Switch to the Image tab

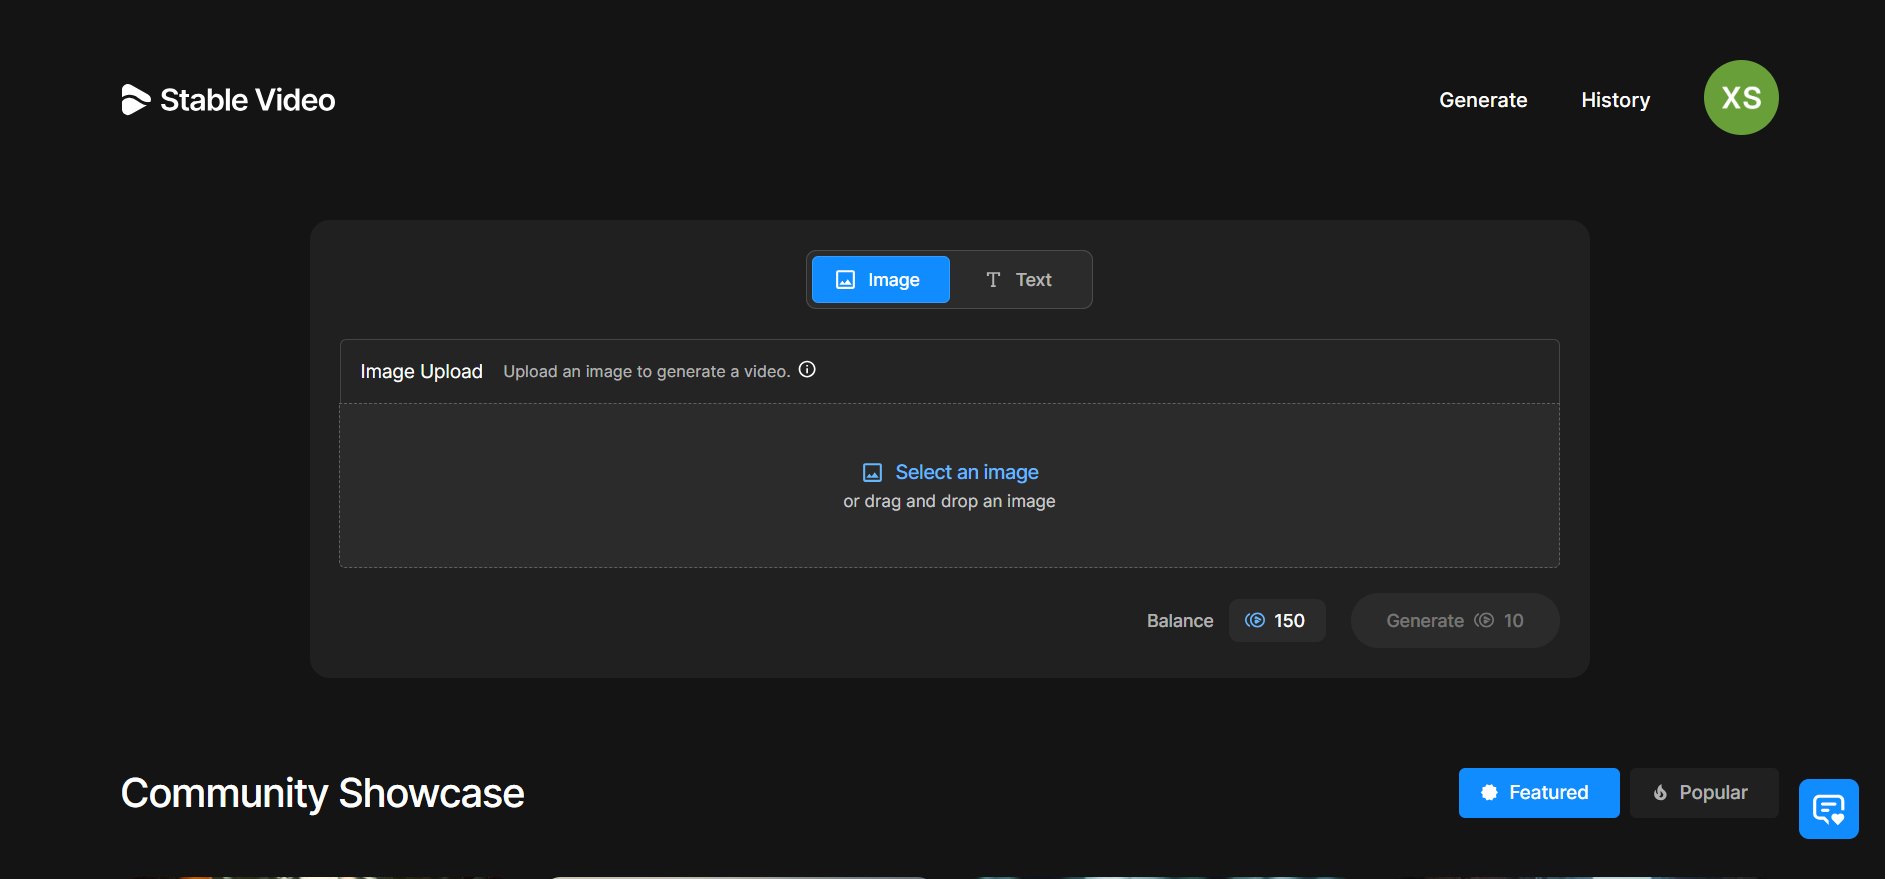[880, 279]
